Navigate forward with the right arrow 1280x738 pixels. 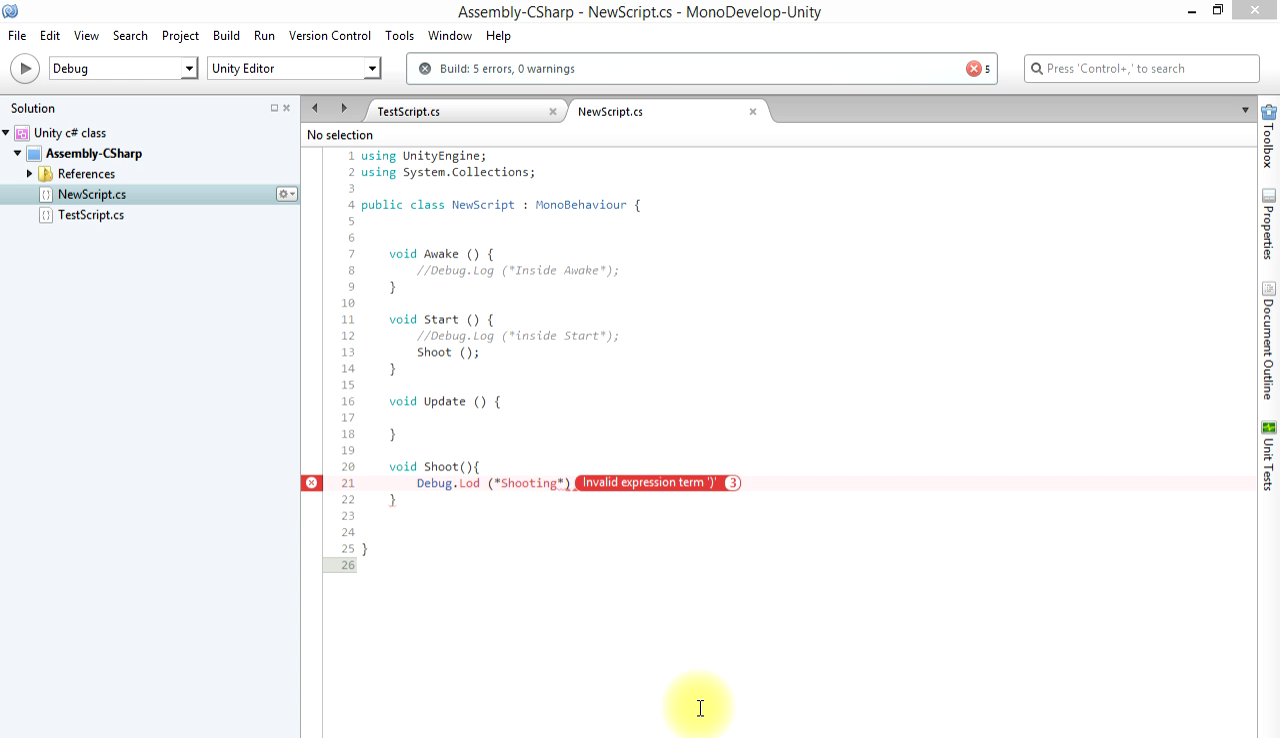point(344,108)
